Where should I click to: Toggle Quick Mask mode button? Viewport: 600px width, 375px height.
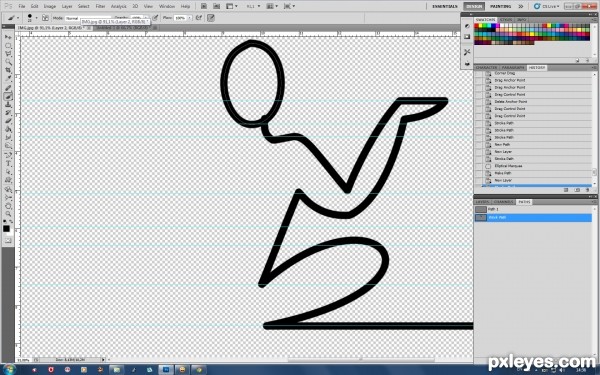point(8,241)
